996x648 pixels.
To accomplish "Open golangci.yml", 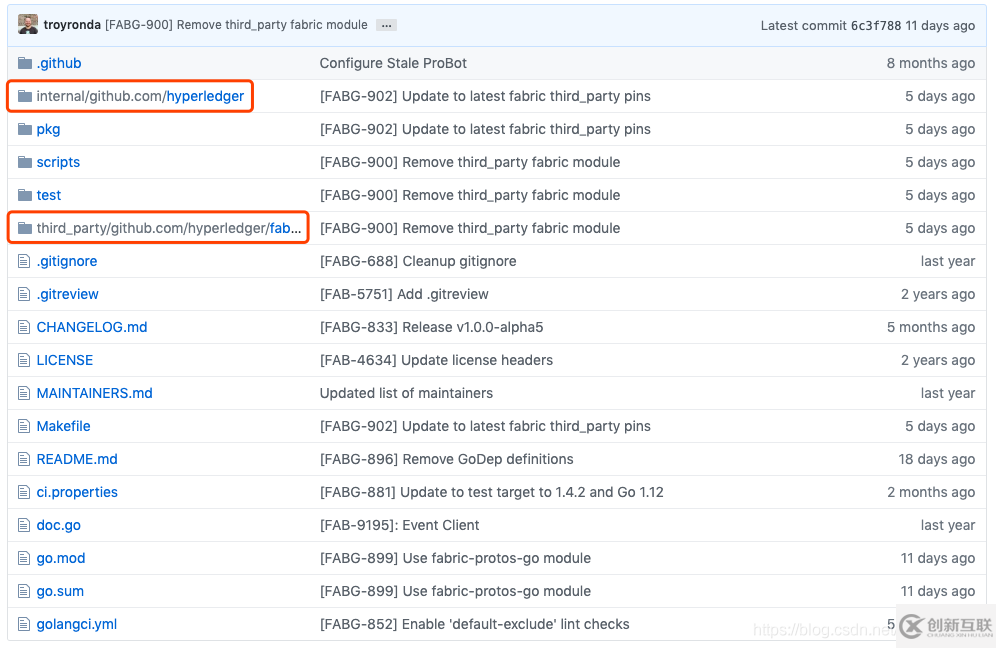I will (77, 624).
